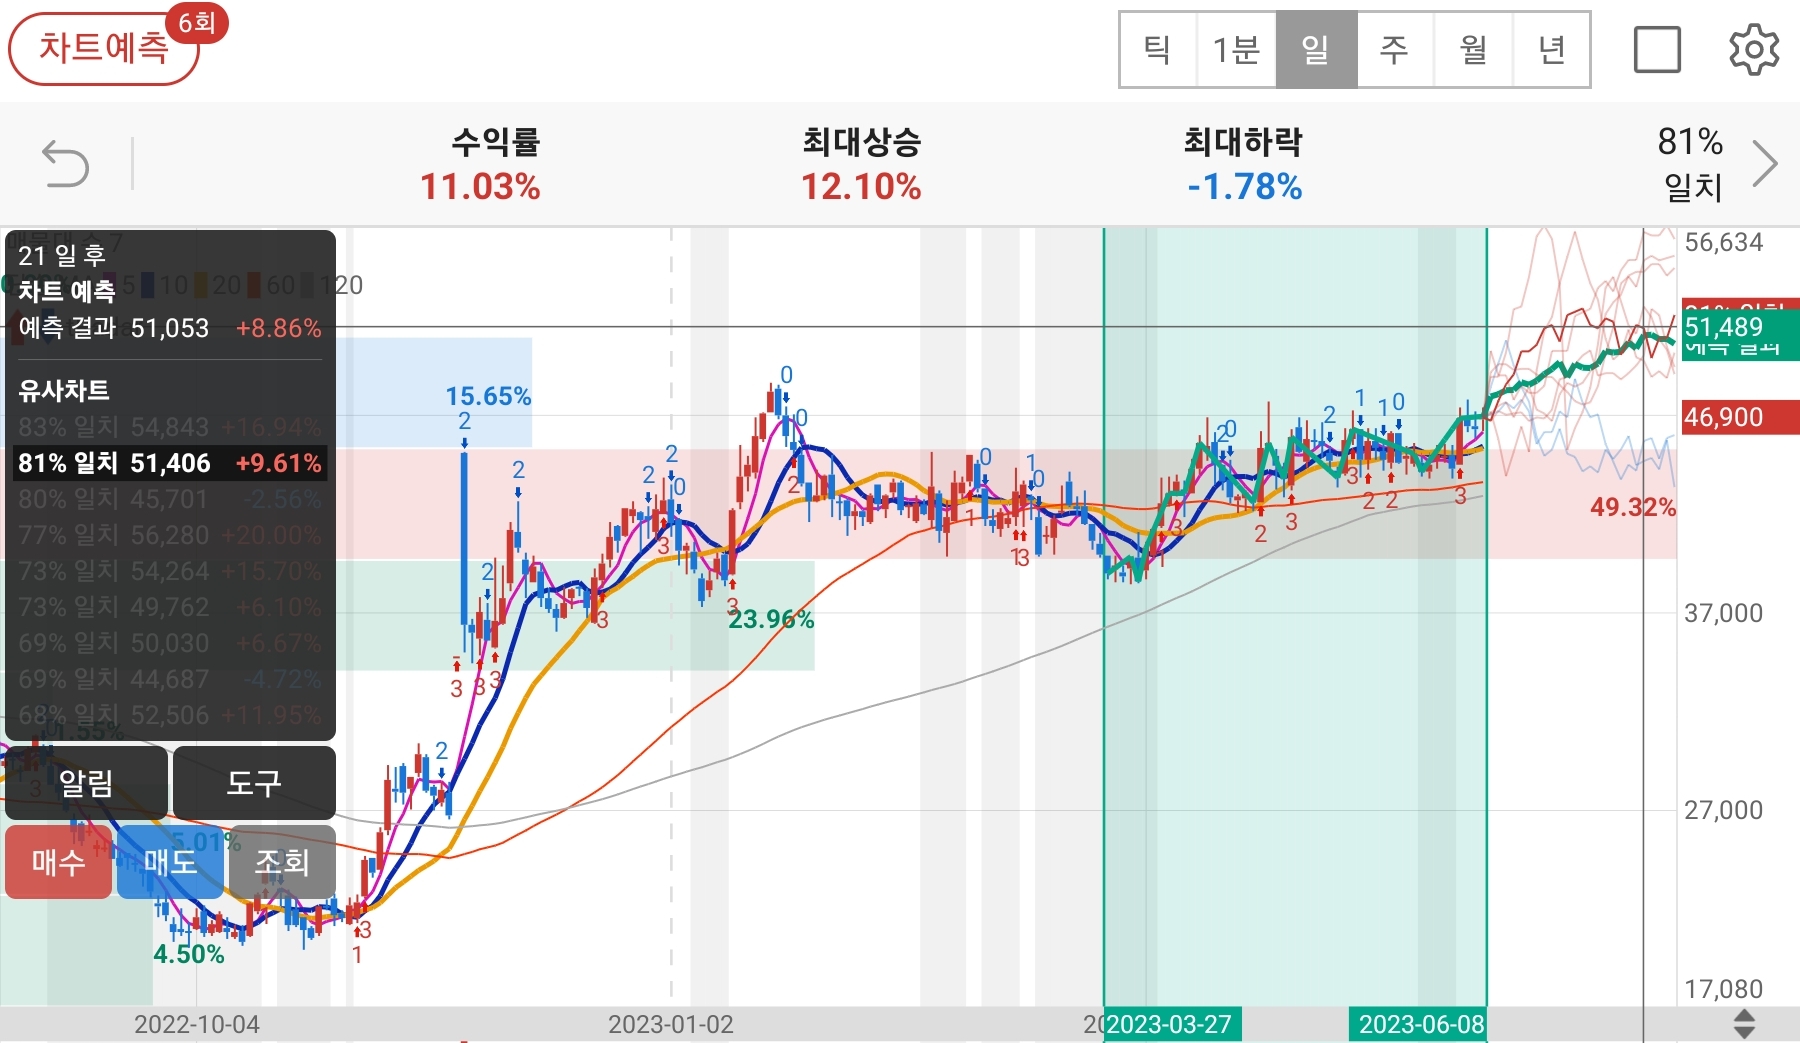Tap the 56,634 price axis label
The height and width of the screenshot is (1043, 1800).
[1723, 242]
